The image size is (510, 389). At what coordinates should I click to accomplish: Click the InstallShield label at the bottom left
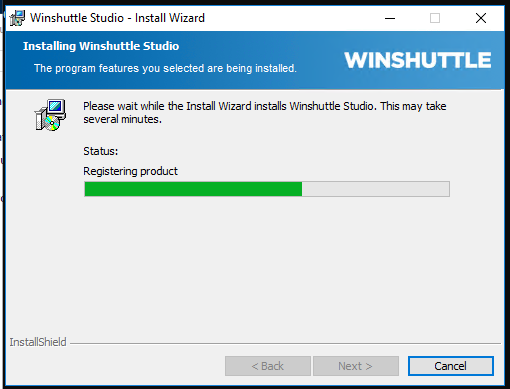coord(38,342)
